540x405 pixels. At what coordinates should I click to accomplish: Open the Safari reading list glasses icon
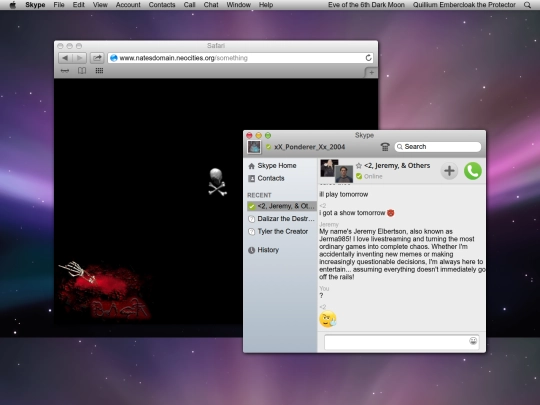(65, 71)
